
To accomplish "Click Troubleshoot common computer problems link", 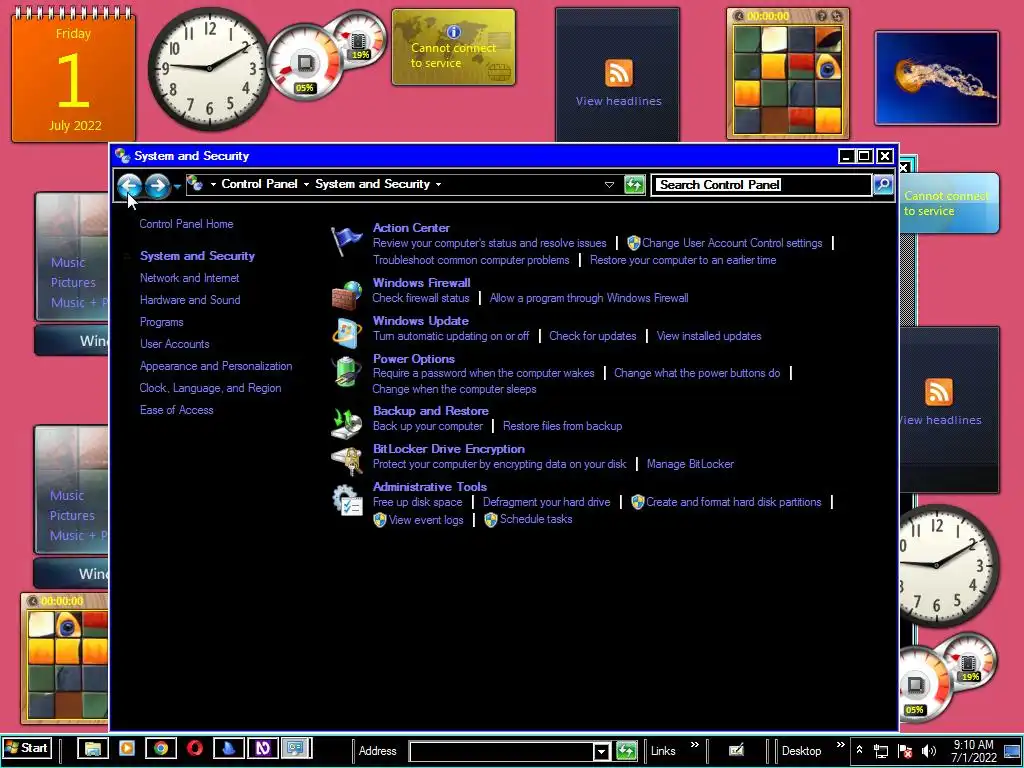I will [471, 260].
